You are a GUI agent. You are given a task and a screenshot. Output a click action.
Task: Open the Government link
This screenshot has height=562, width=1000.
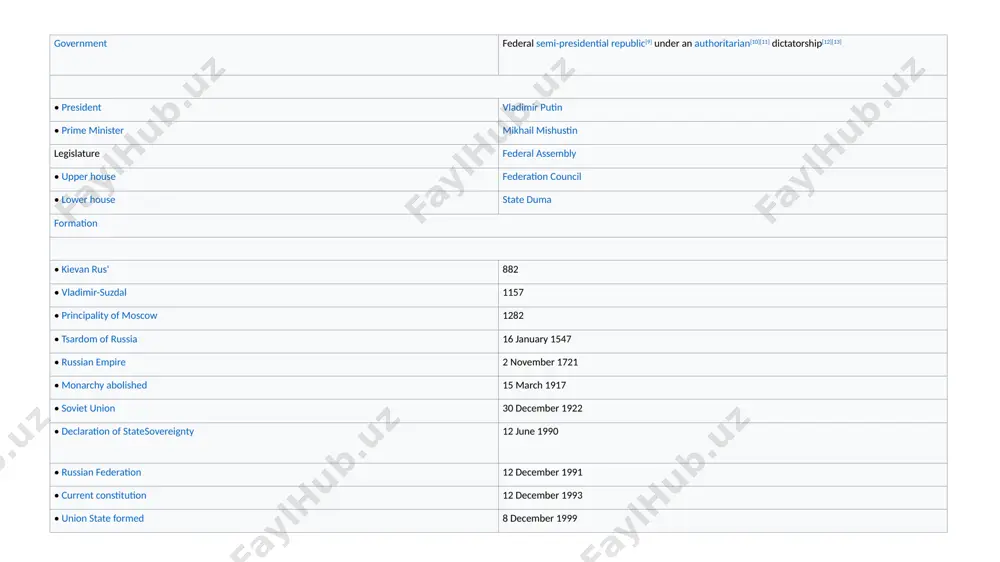tap(80, 43)
